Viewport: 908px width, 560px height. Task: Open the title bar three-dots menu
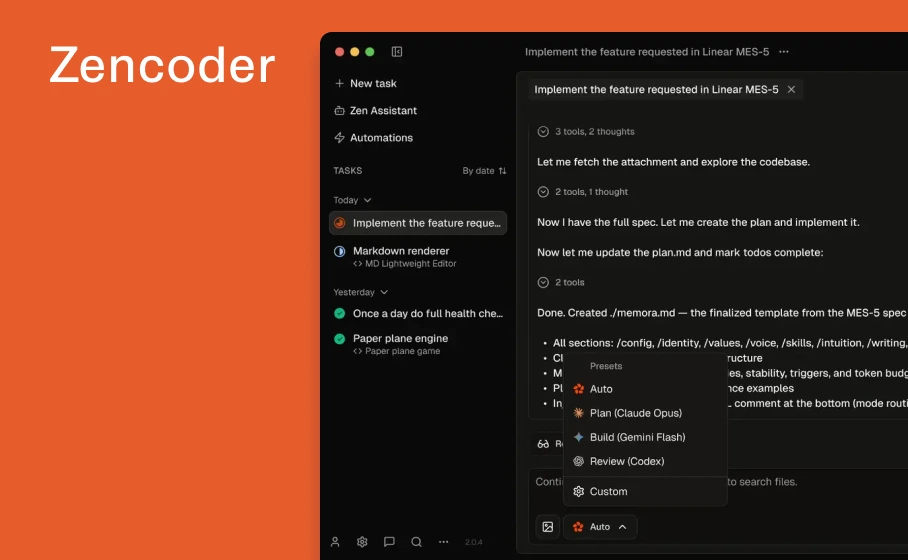[783, 52]
